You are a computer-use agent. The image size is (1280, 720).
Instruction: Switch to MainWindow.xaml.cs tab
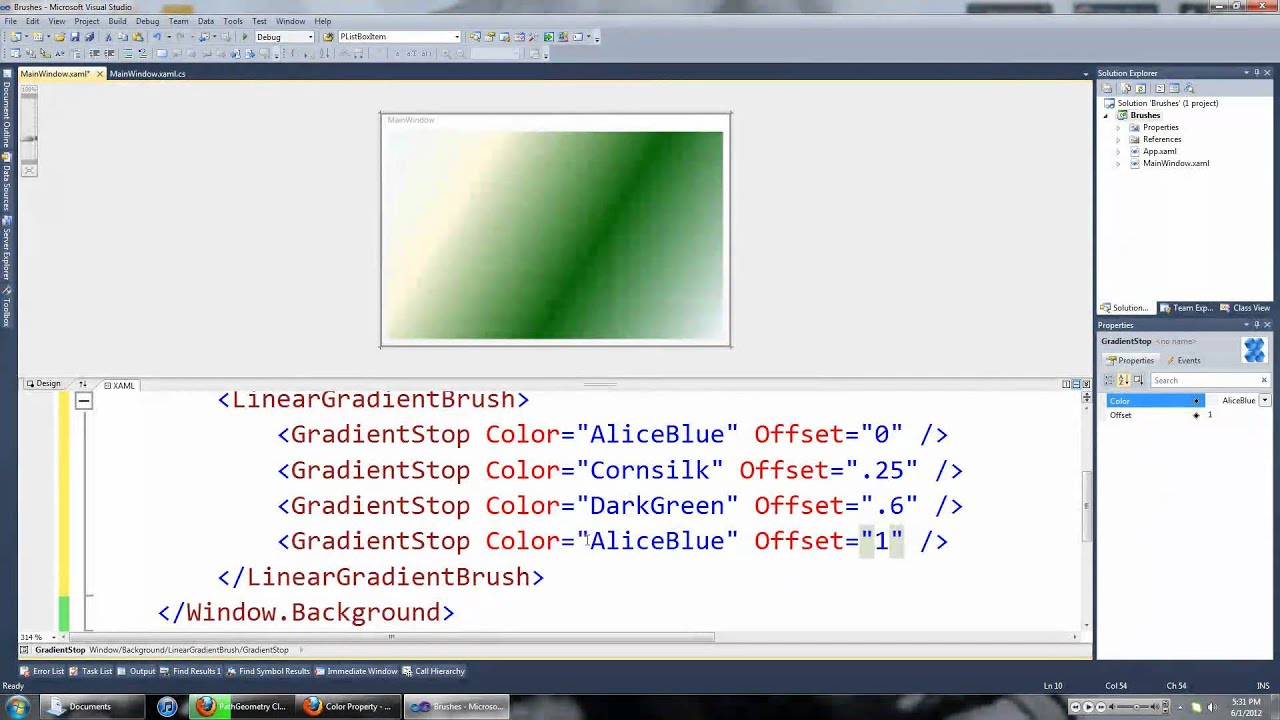point(147,74)
